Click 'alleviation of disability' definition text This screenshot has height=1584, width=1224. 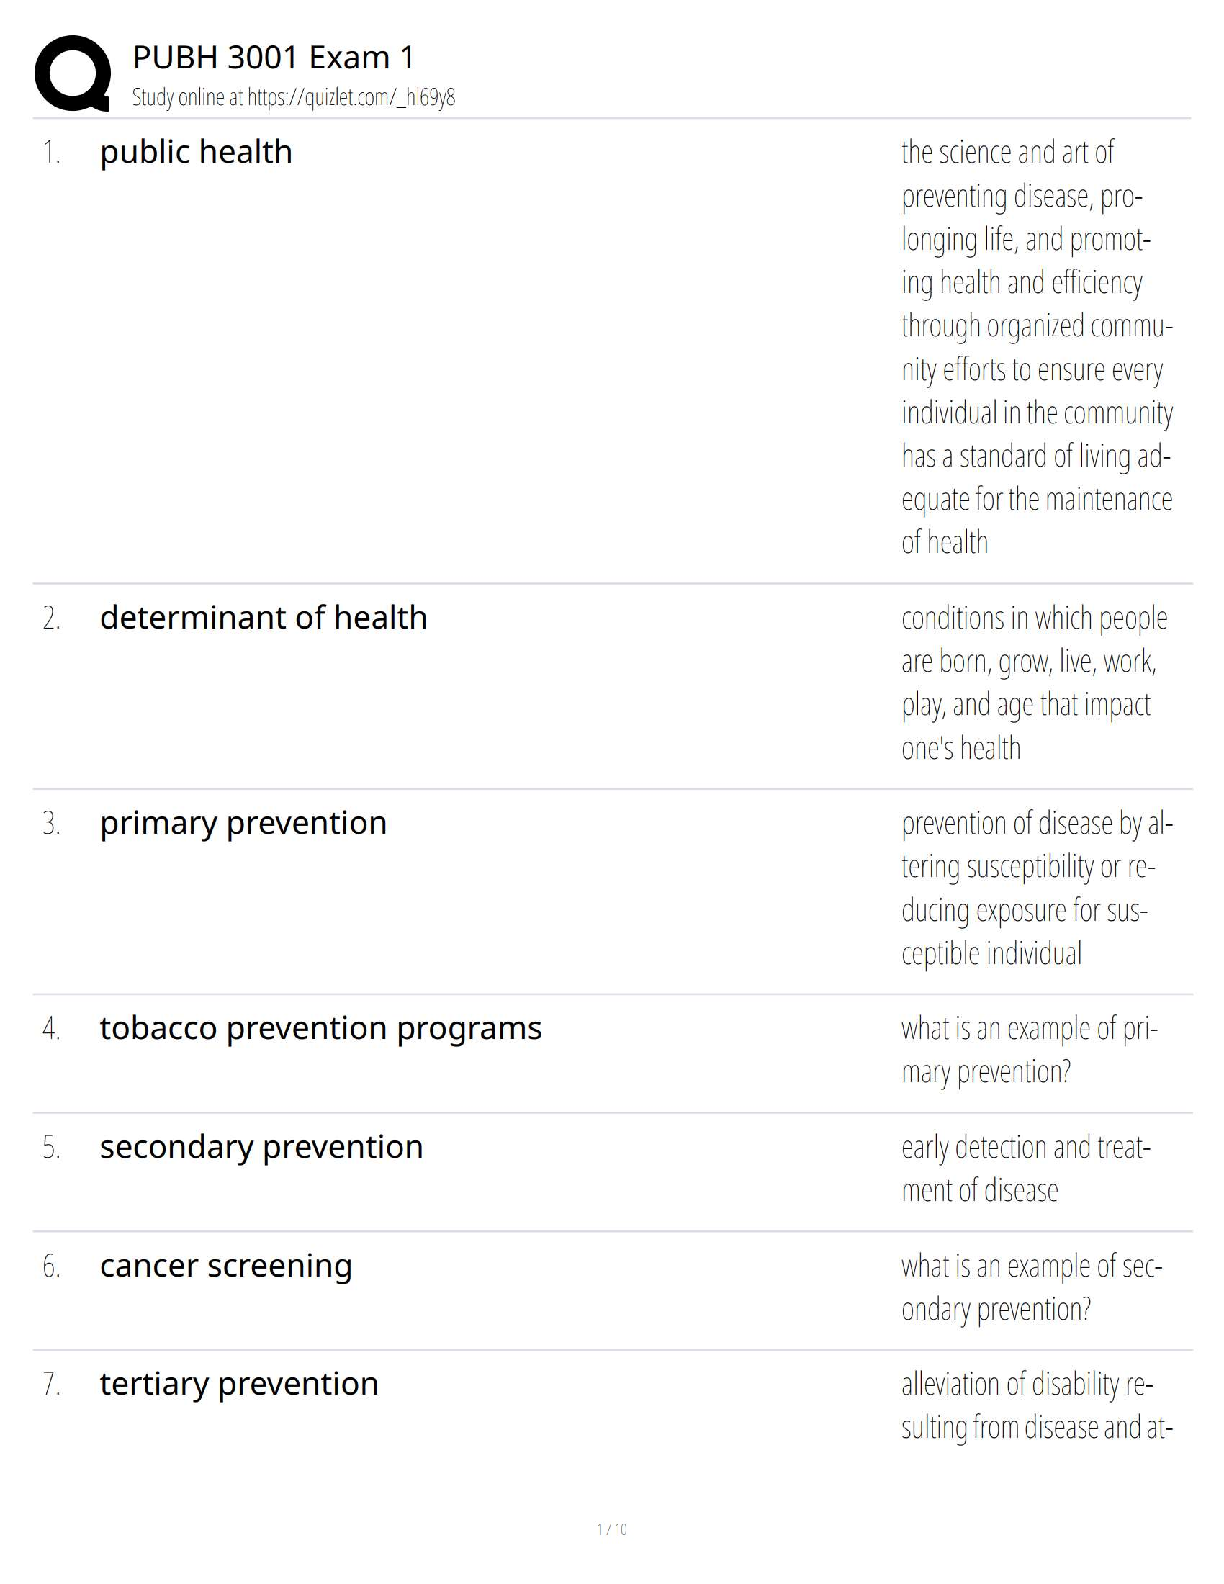tap(1034, 1406)
